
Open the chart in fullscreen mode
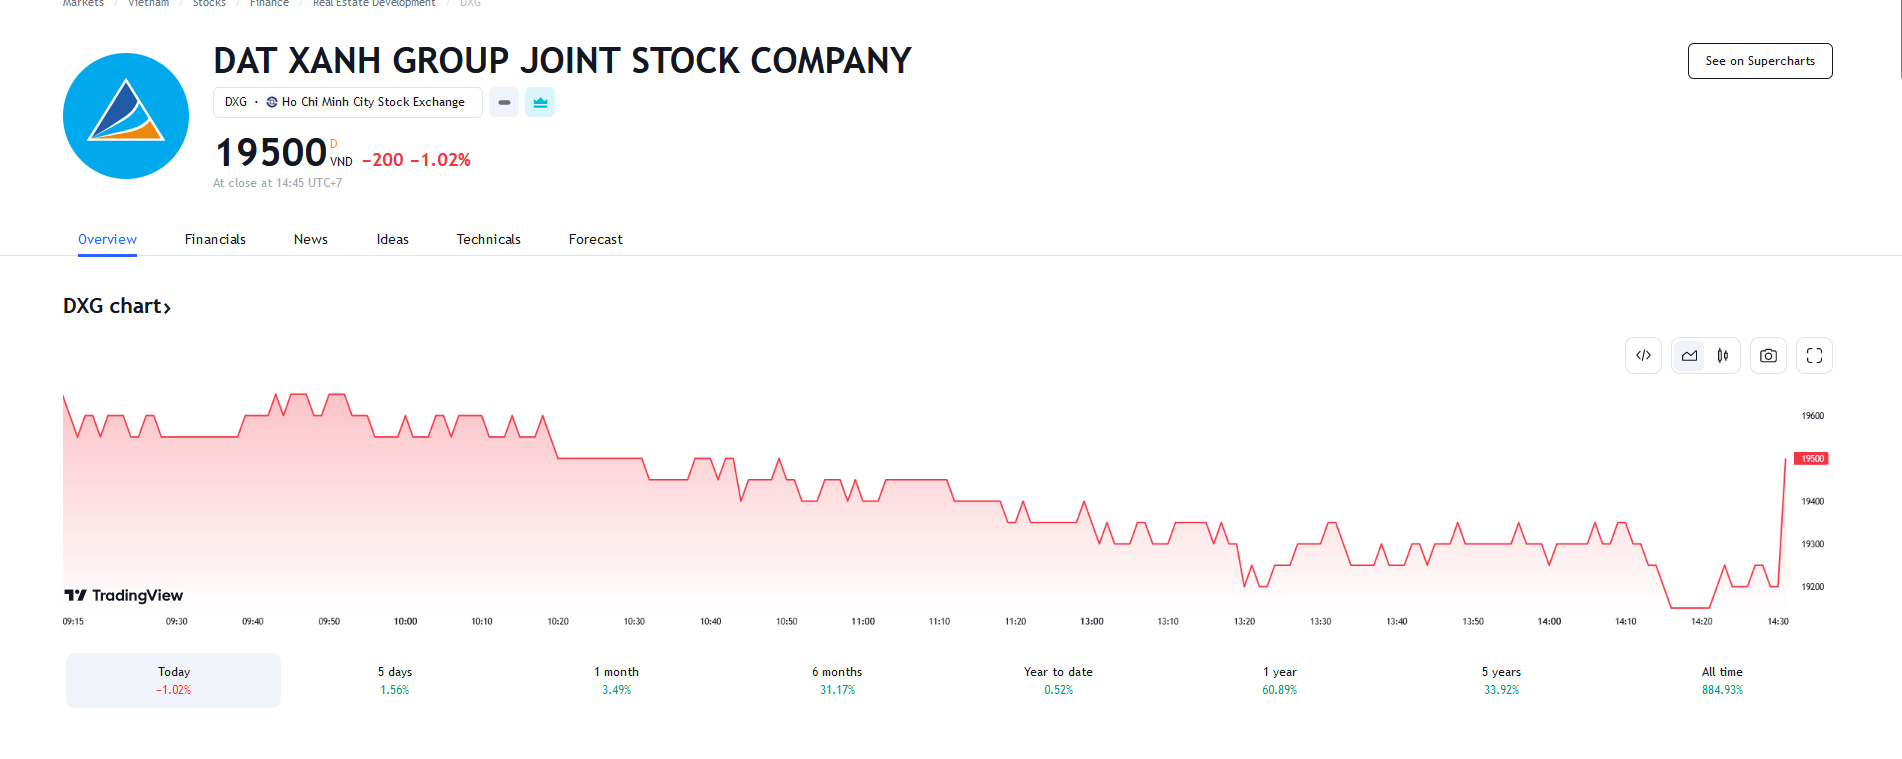1814,356
